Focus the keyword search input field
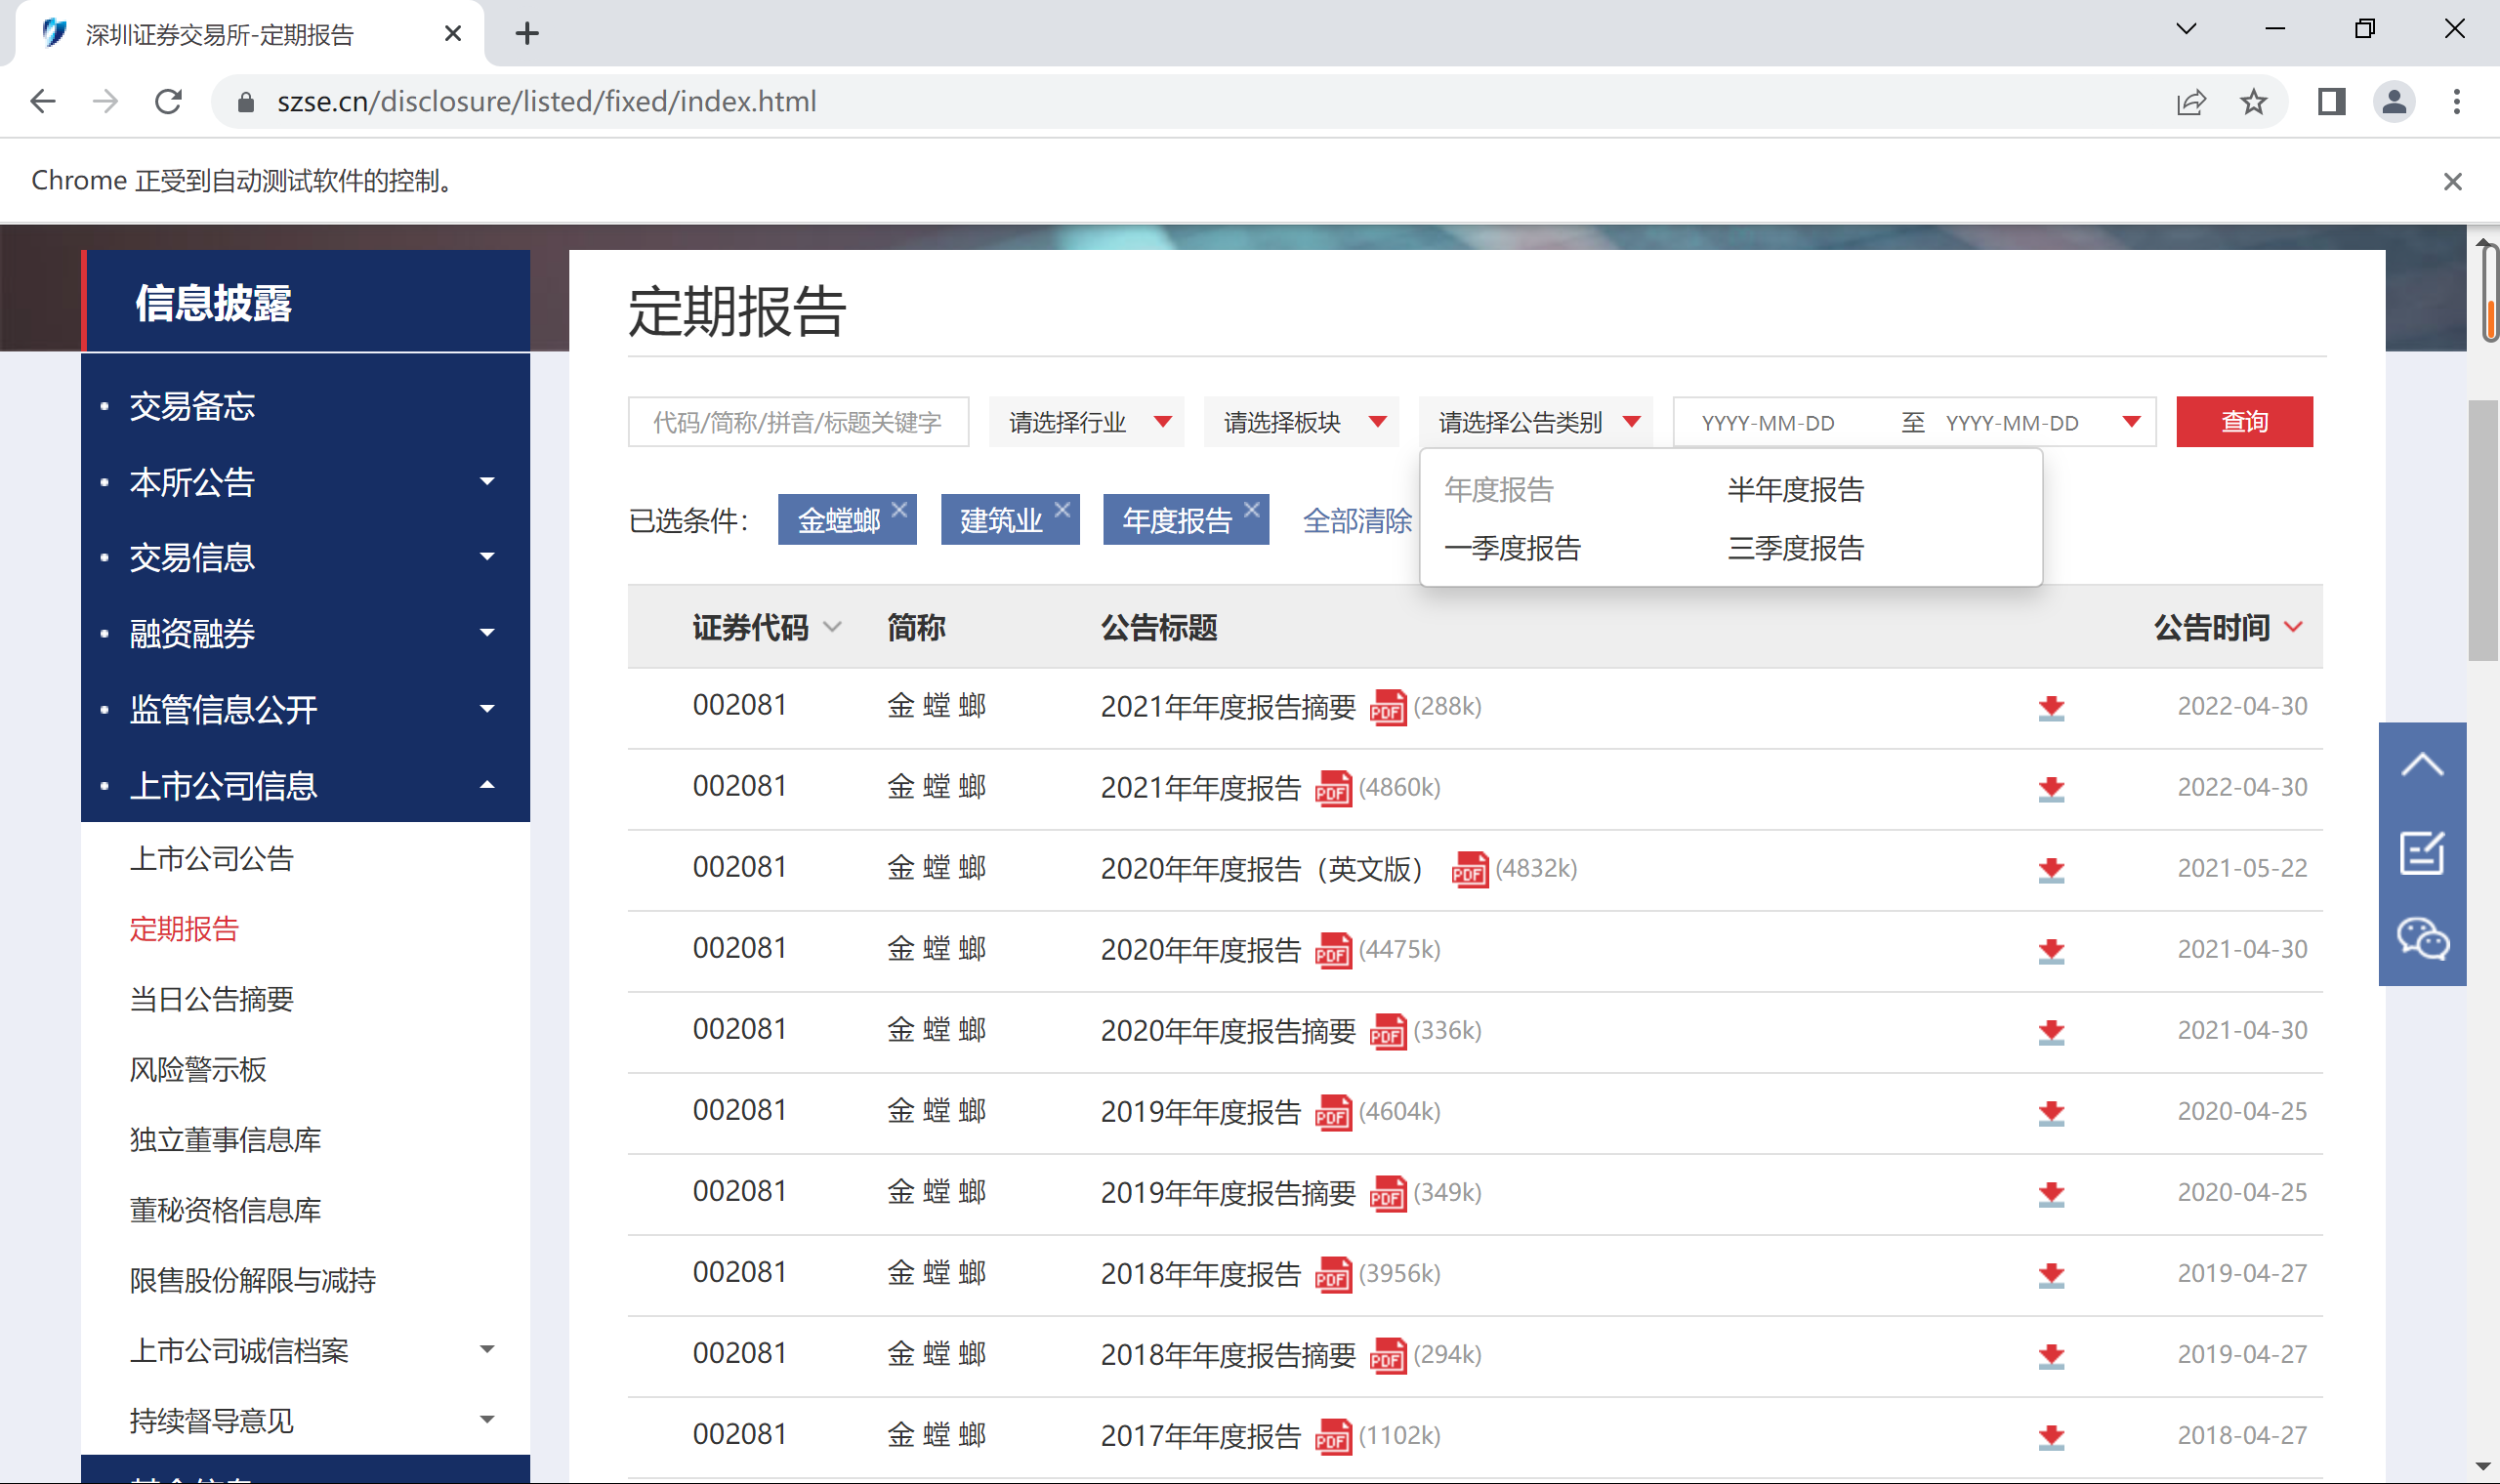 798,422
